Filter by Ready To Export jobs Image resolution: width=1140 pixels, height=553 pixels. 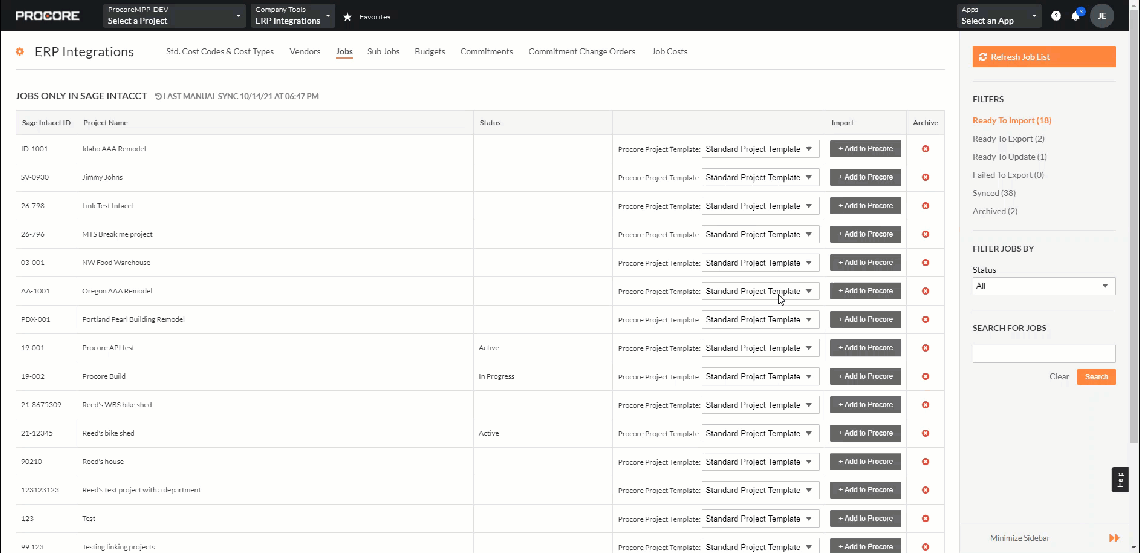[x=1007, y=139]
